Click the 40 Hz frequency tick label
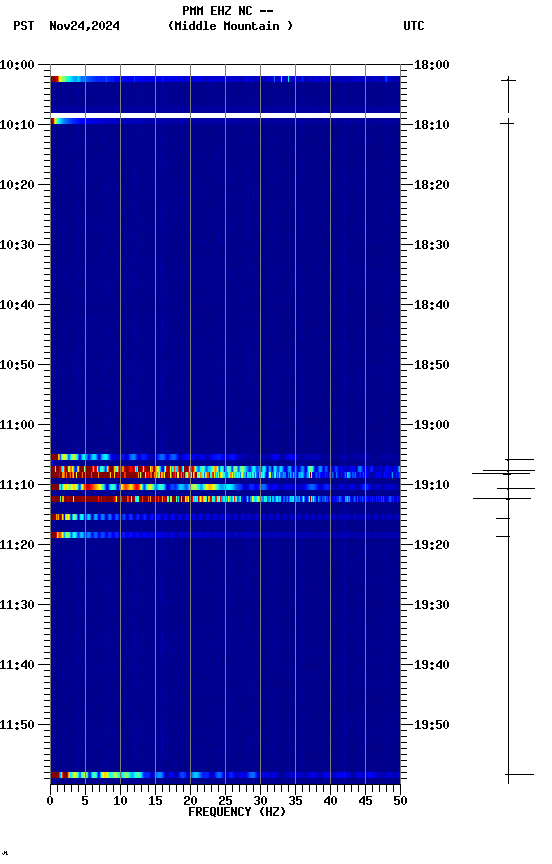 point(330,801)
